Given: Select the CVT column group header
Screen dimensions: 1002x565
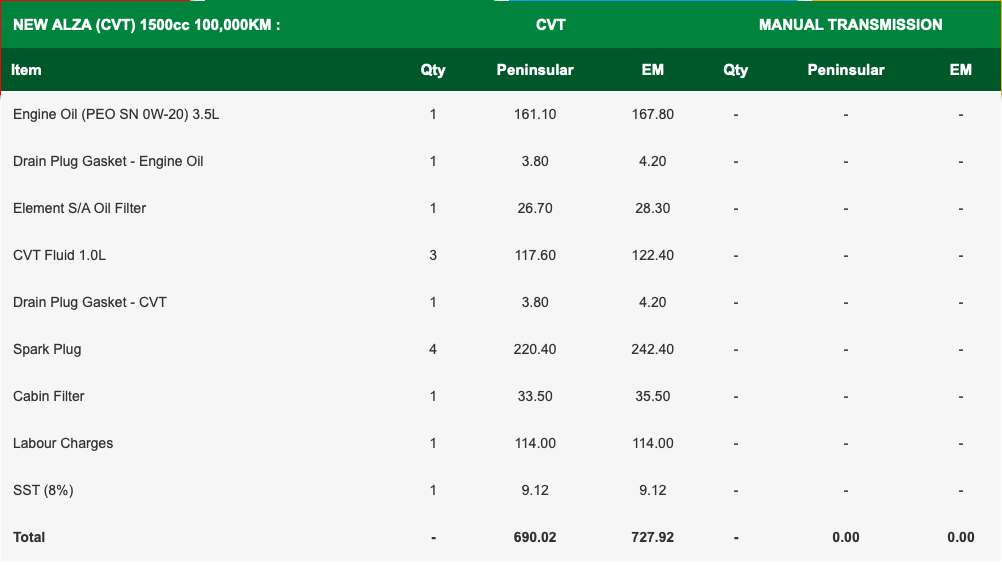Looking at the screenshot, I should tap(550, 25).
